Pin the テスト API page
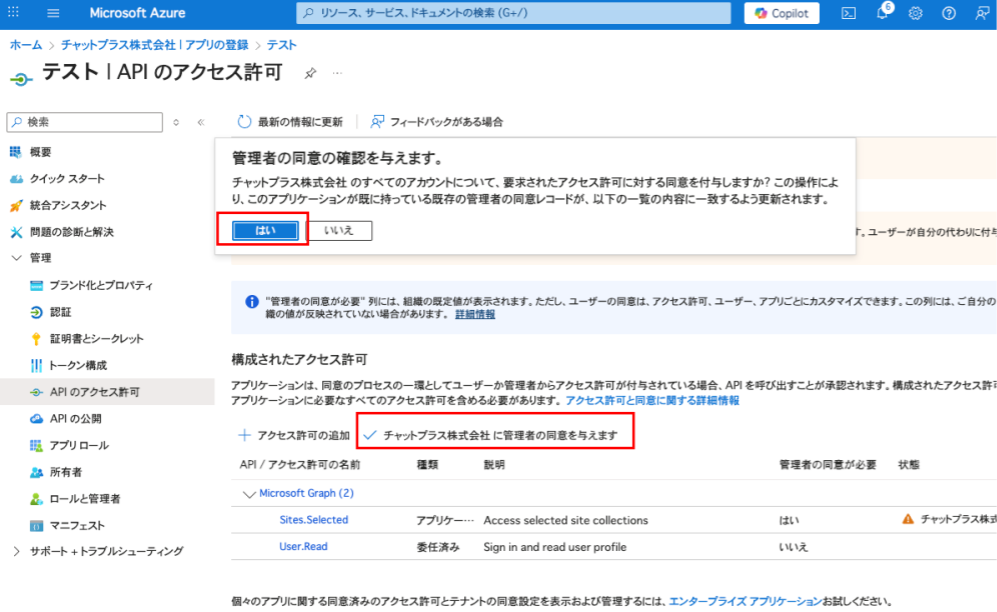The image size is (997, 612). [x=310, y=73]
